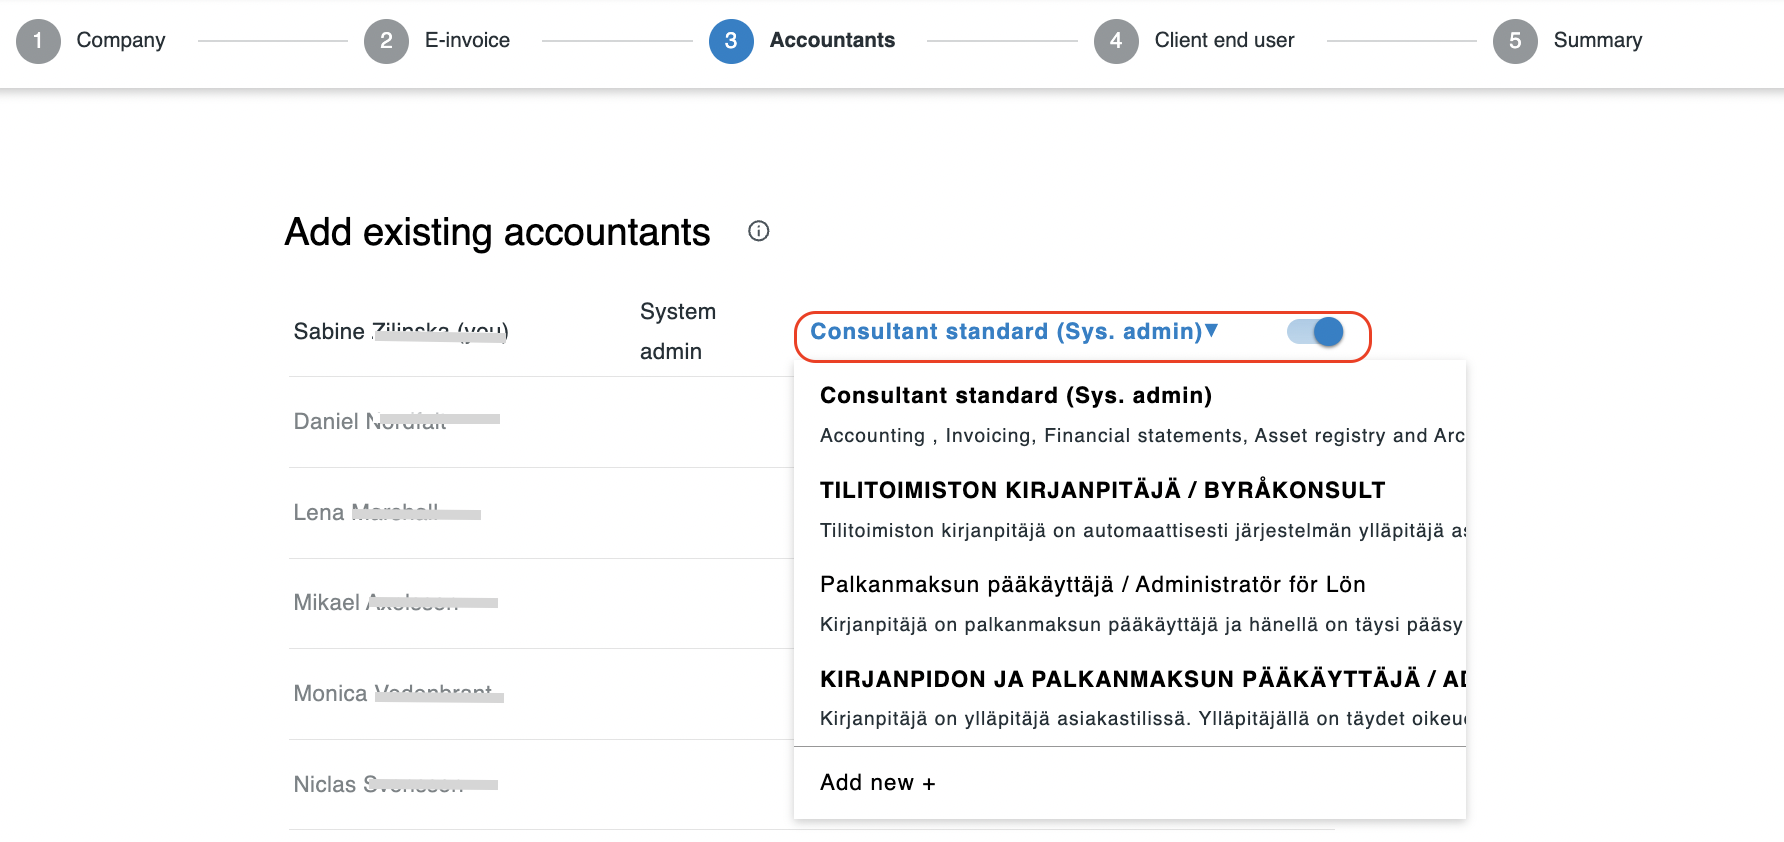
Task: Click step 2 E-invoice circle icon
Action: tap(386, 41)
